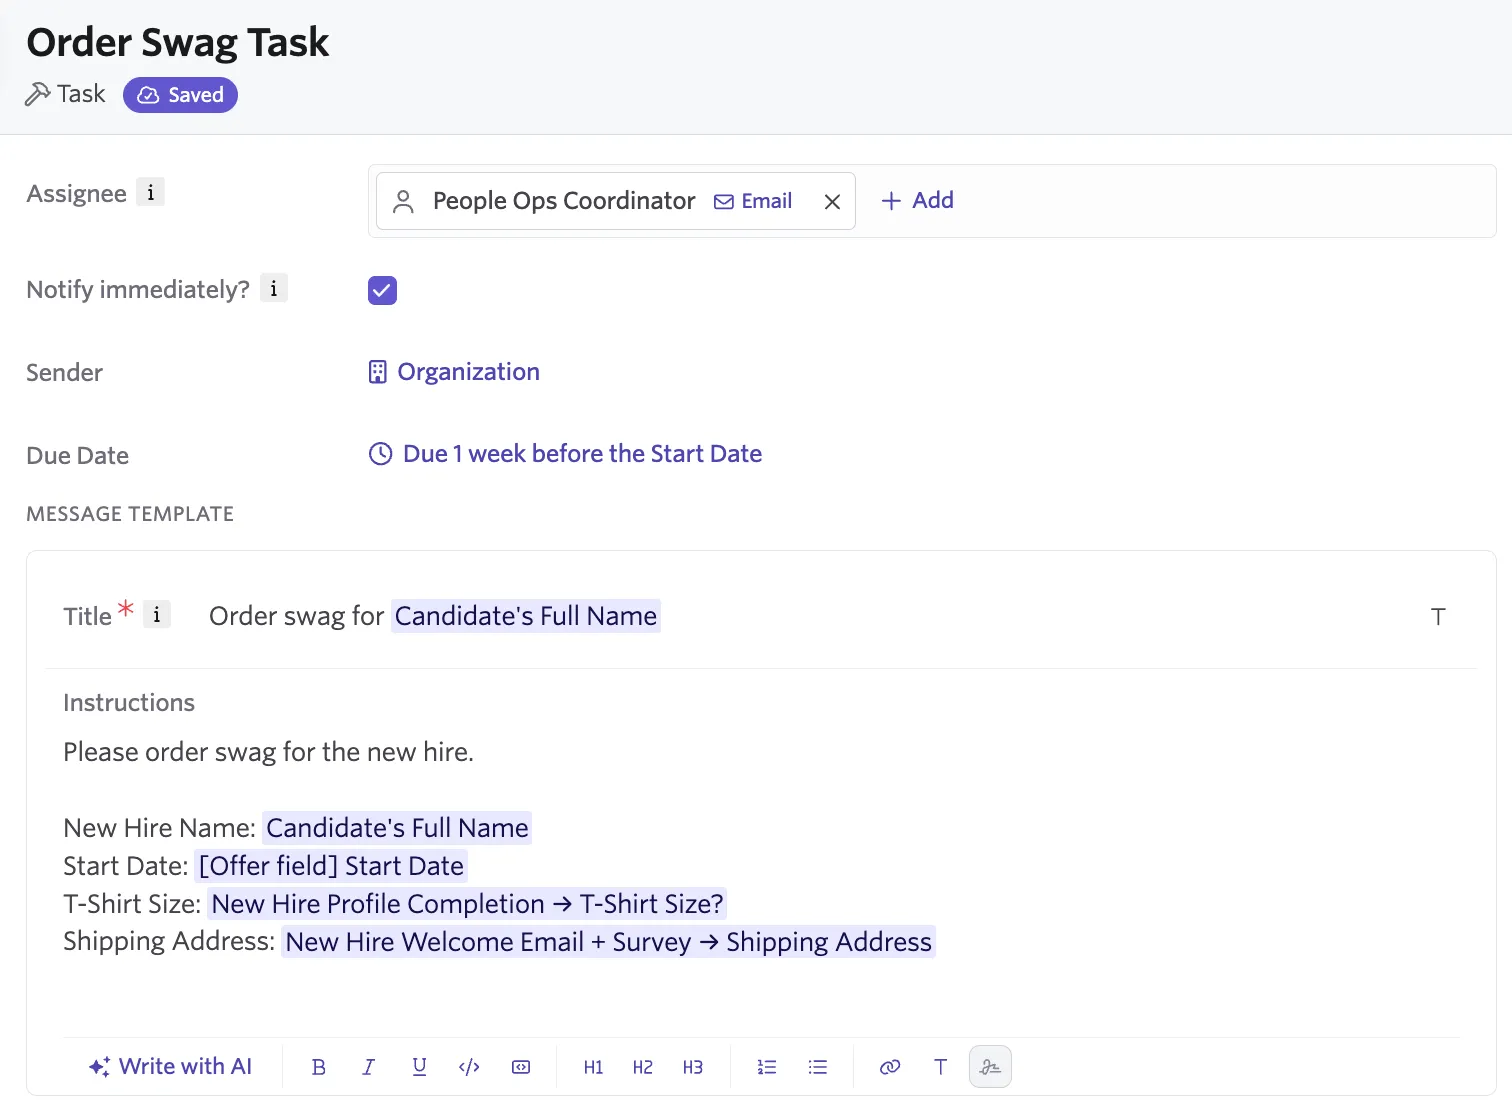This screenshot has width=1512, height=1114.
Task: Apply Heading 3 style
Action: click(x=693, y=1067)
